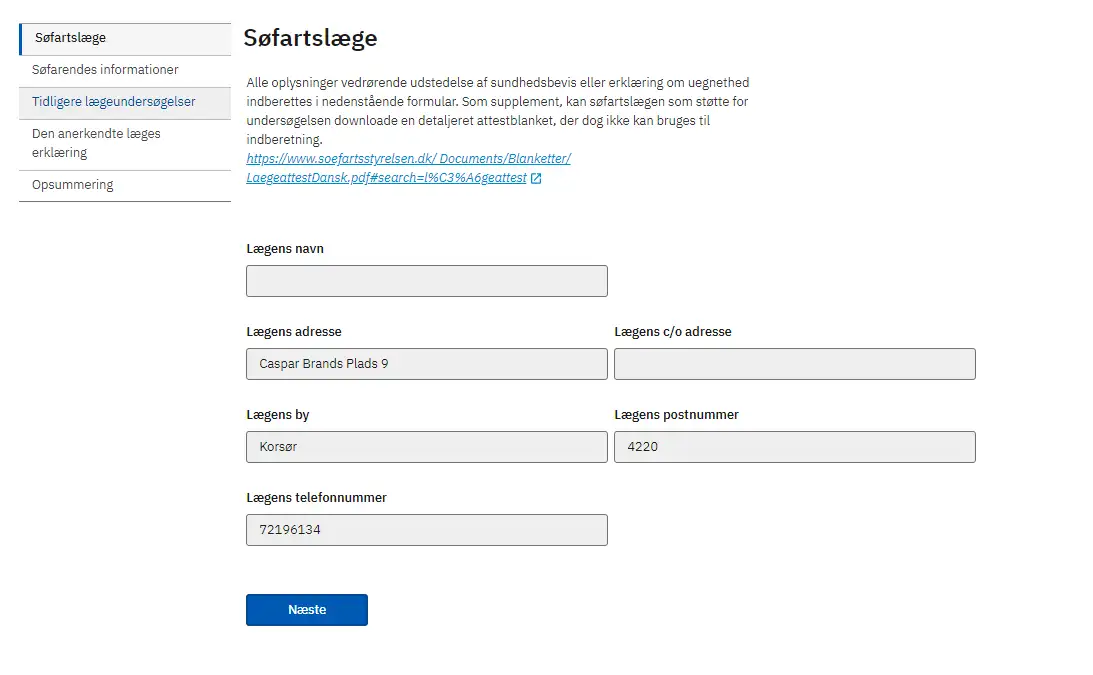1093x675 pixels.
Task: Select the Søfartslæge sidebar step
Action: pyautogui.click(x=125, y=38)
